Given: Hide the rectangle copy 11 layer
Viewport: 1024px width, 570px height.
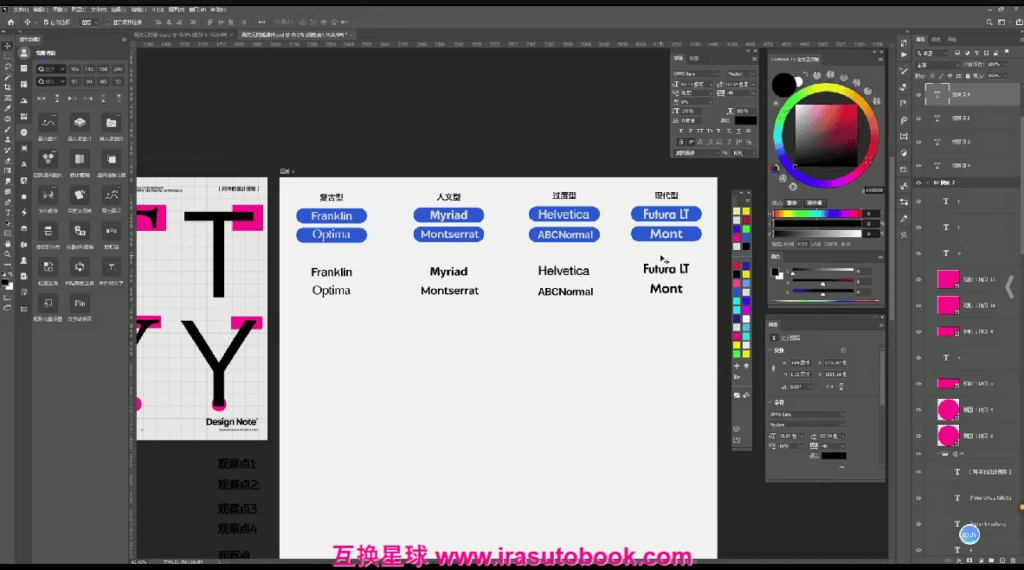Looking at the screenshot, I should 919,279.
